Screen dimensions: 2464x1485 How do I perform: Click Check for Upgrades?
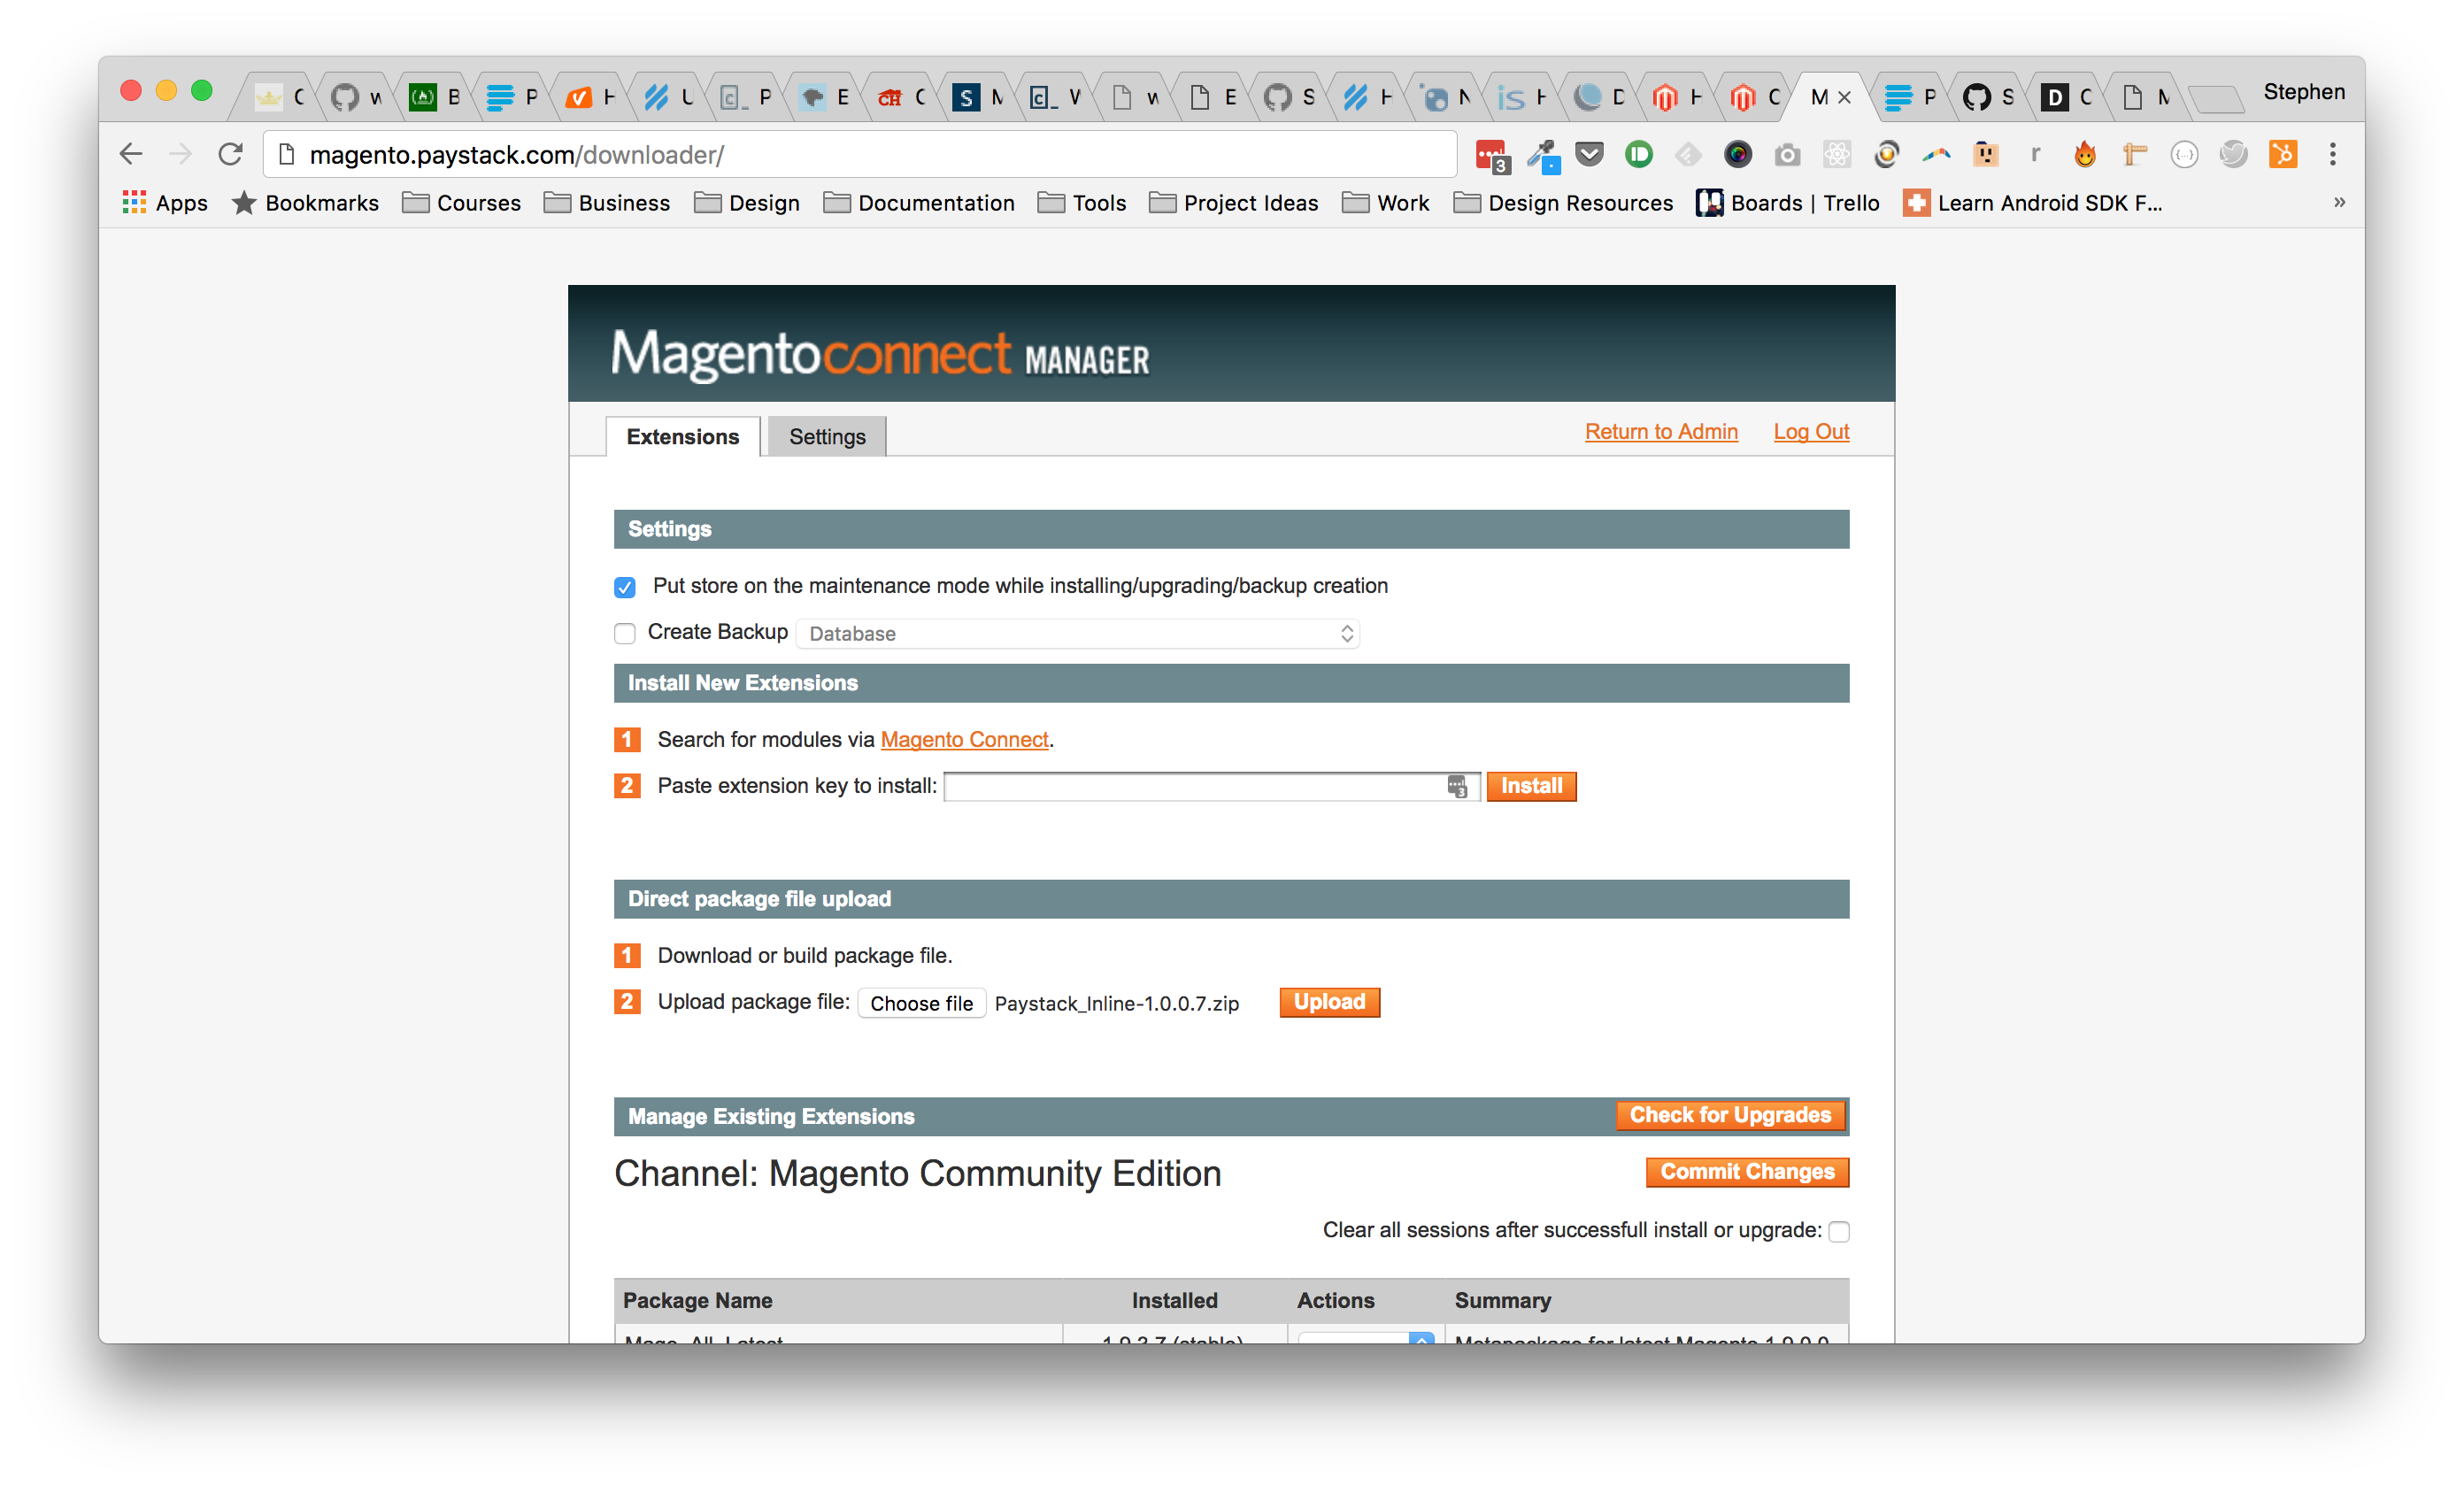(x=1730, y=1115)
